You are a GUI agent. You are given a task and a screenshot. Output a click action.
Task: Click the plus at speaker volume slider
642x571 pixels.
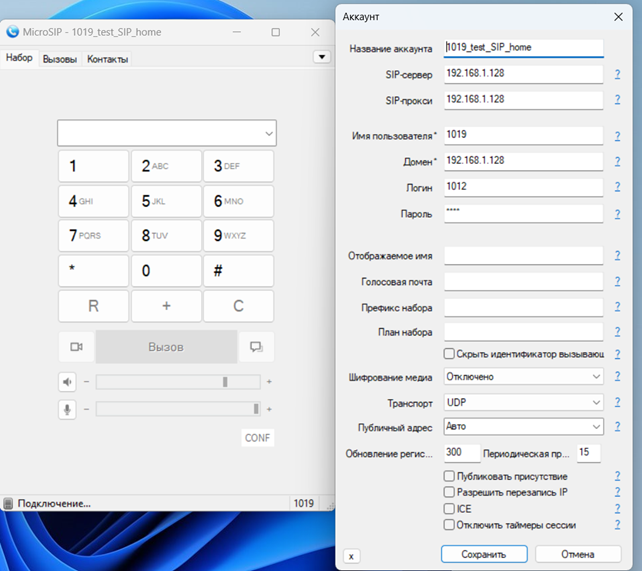[269, 381]
